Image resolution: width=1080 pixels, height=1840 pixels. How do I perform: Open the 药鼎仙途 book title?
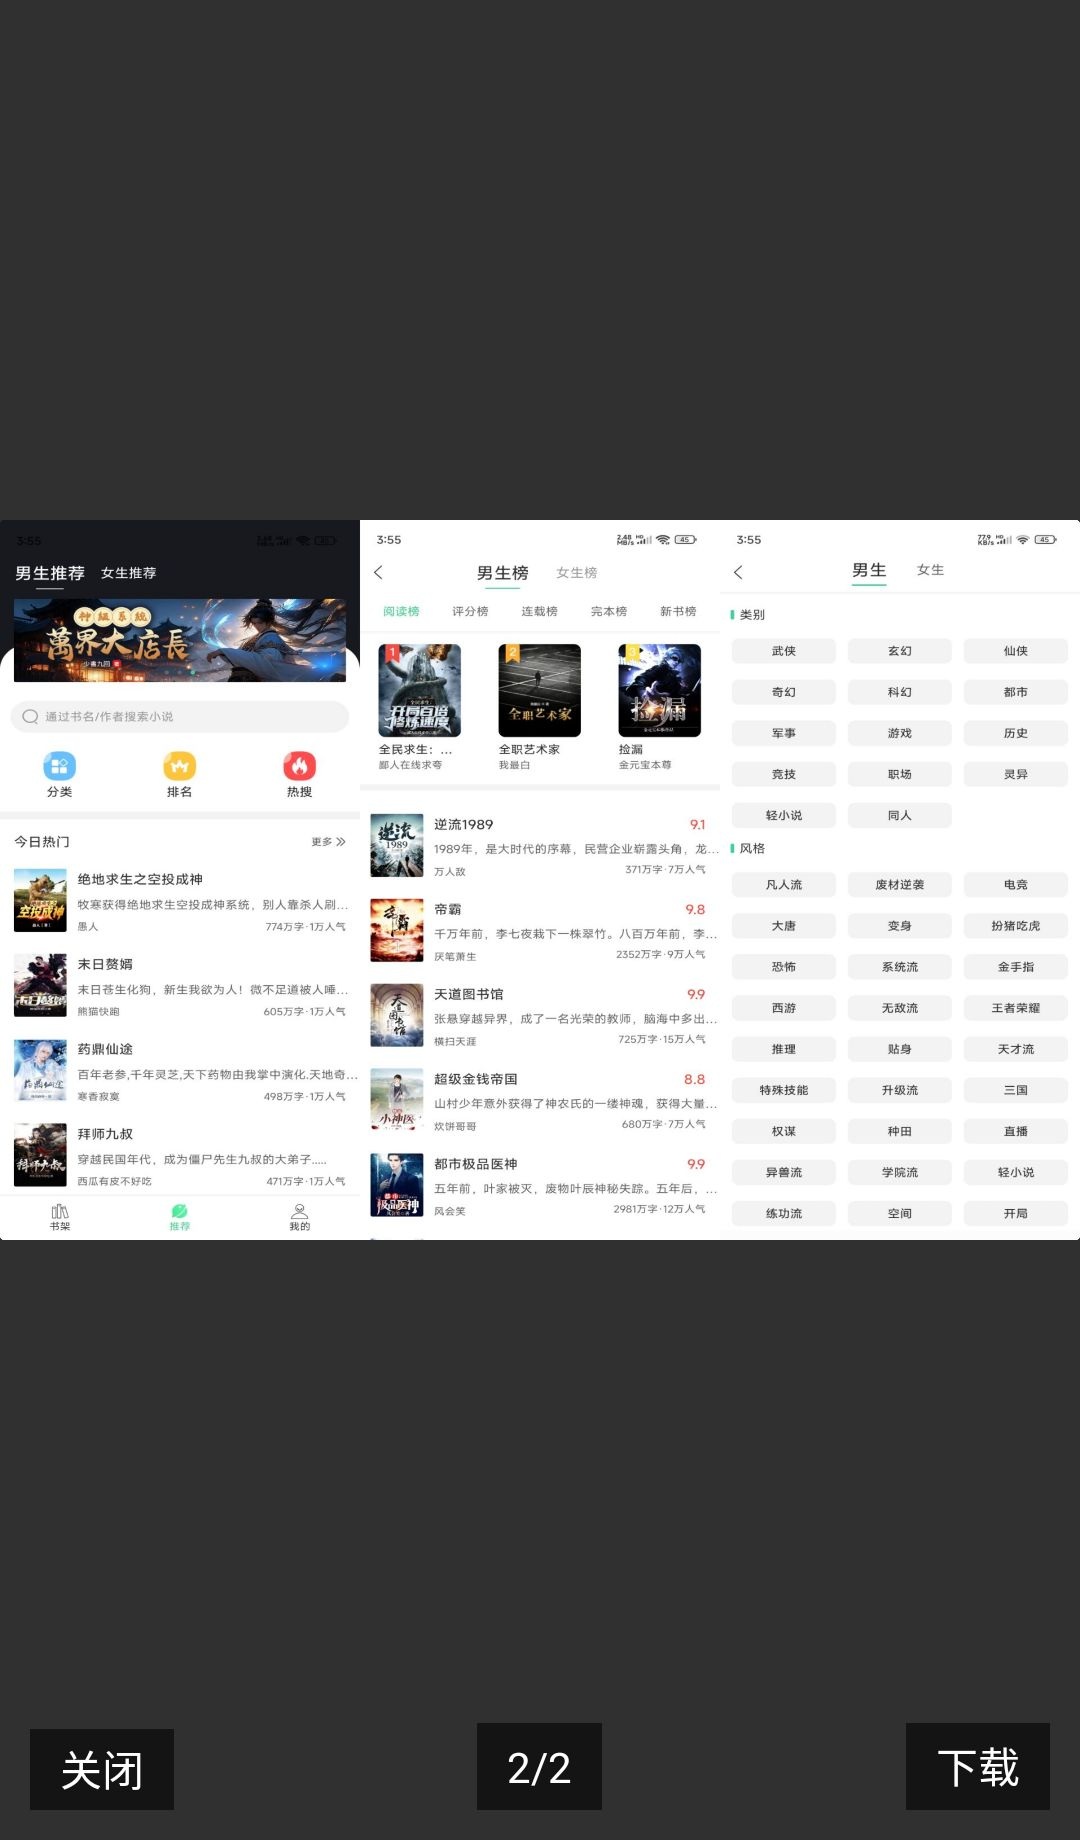(x=105, y=1049)
